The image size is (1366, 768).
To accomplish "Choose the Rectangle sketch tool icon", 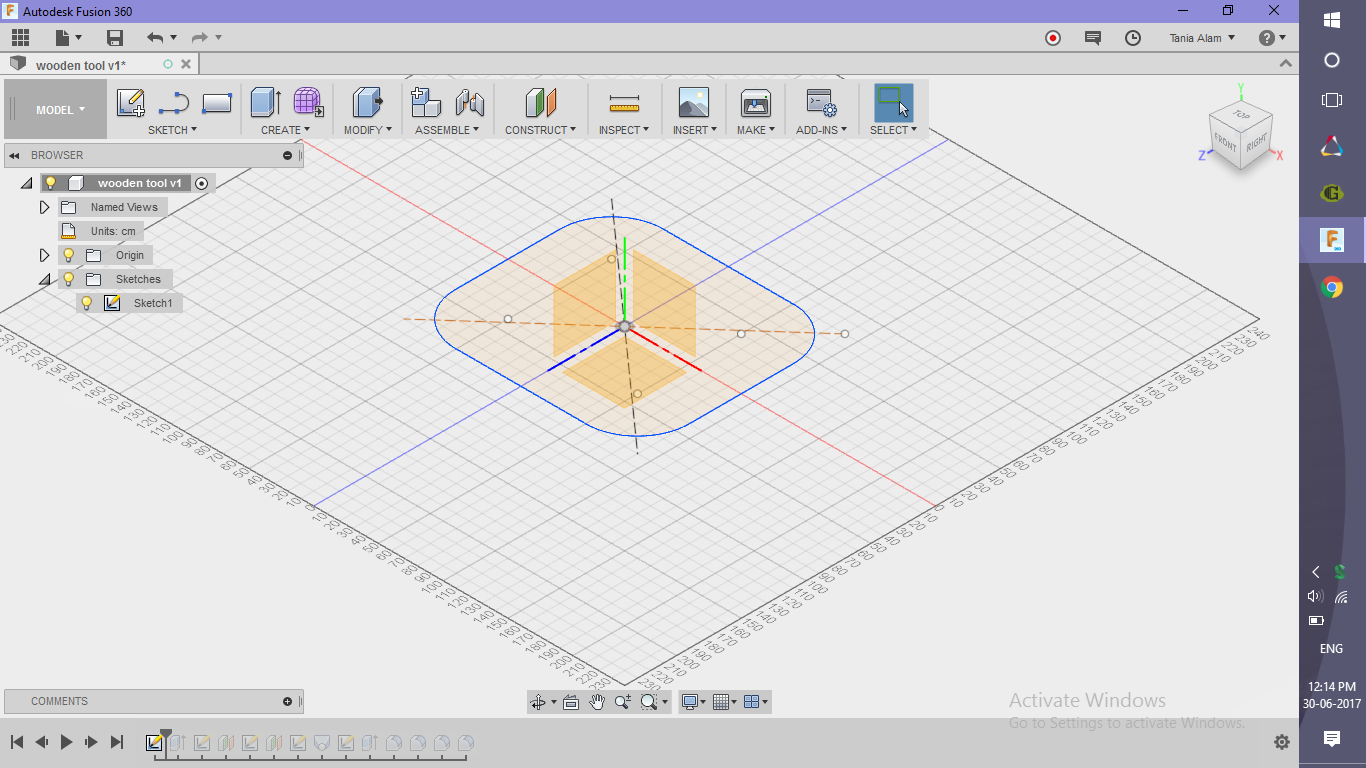I will 217,103.
